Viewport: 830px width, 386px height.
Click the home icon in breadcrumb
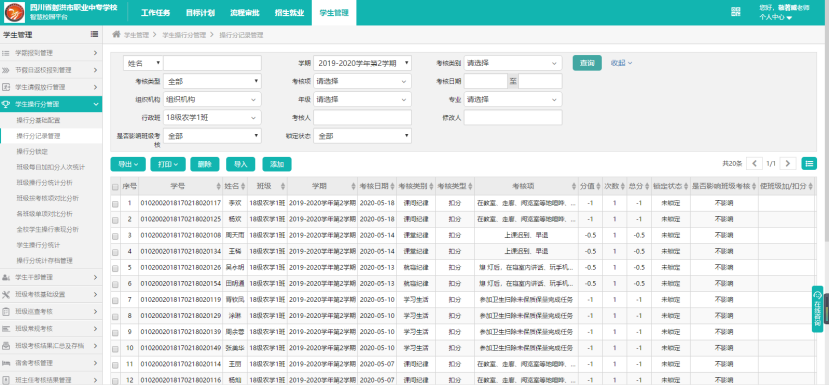coord(116,34)
